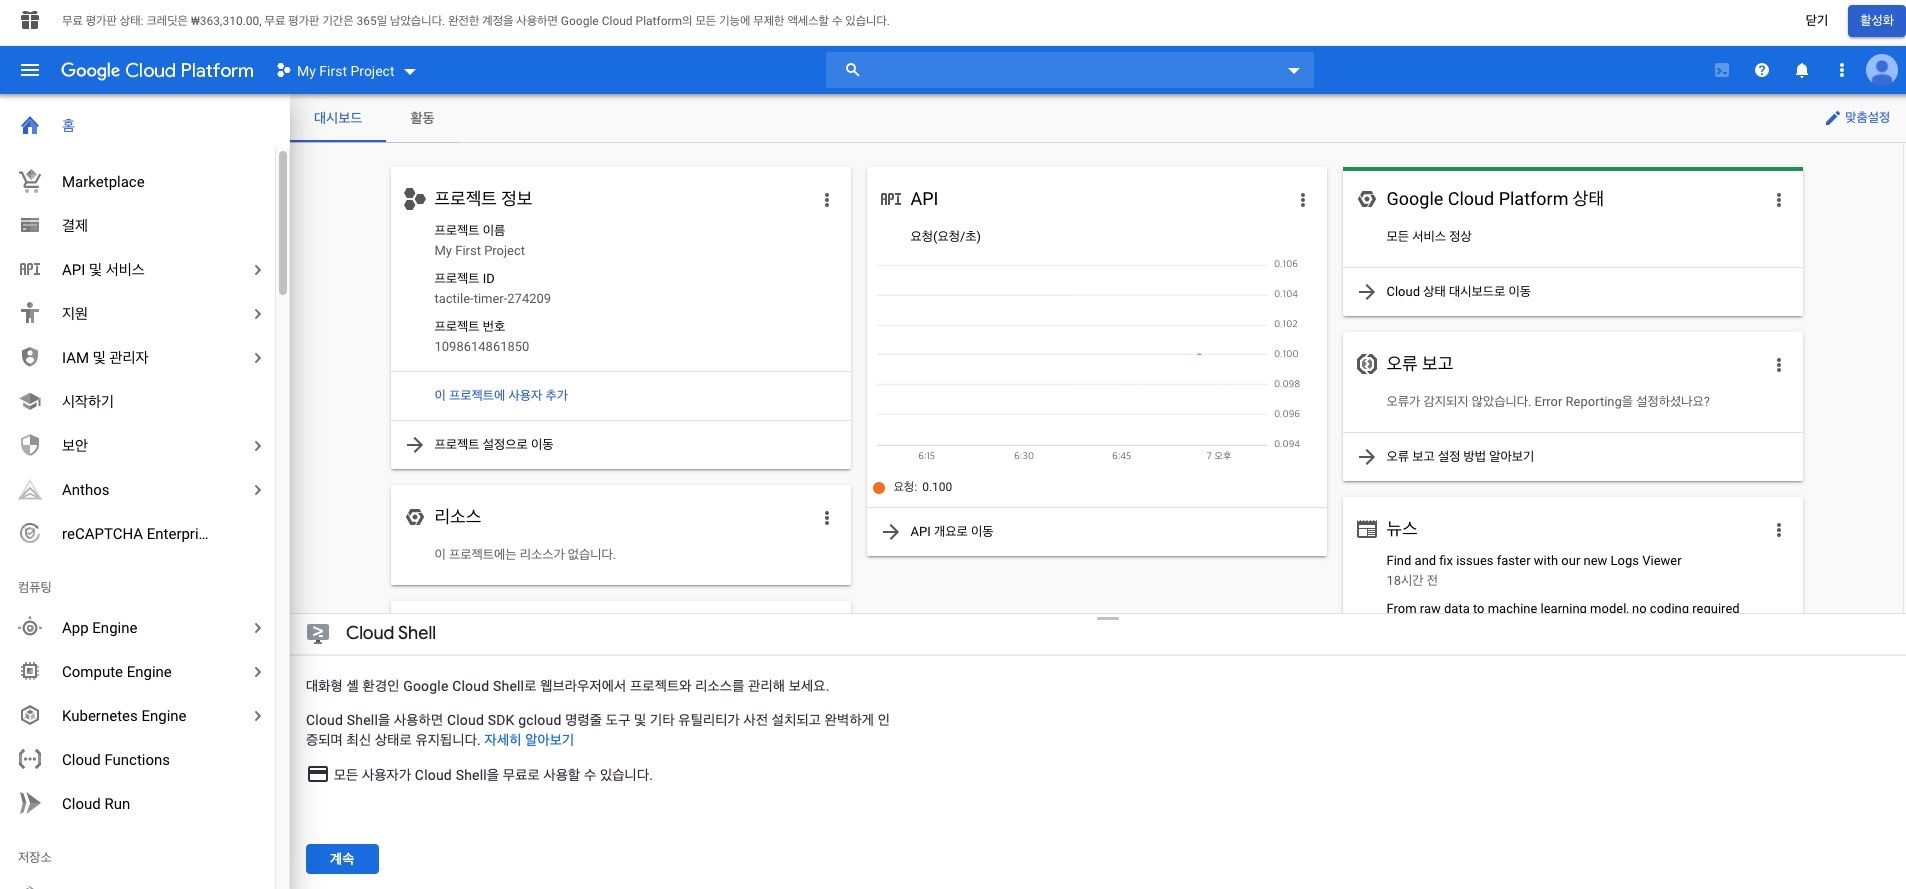
Task: Open the user account avatar
Action: (x=1882, y=70)
